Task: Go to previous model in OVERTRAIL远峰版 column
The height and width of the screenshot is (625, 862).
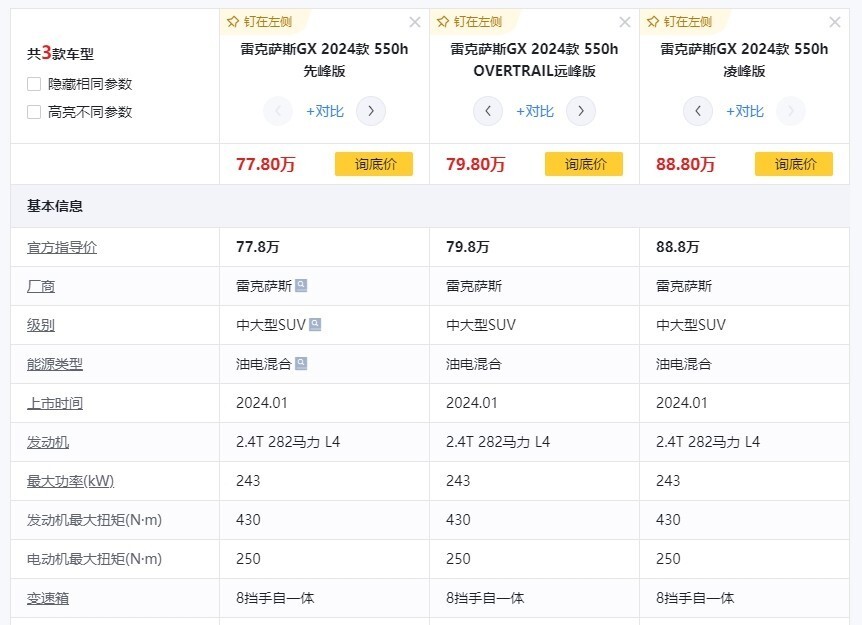Action: pos(487,111)
